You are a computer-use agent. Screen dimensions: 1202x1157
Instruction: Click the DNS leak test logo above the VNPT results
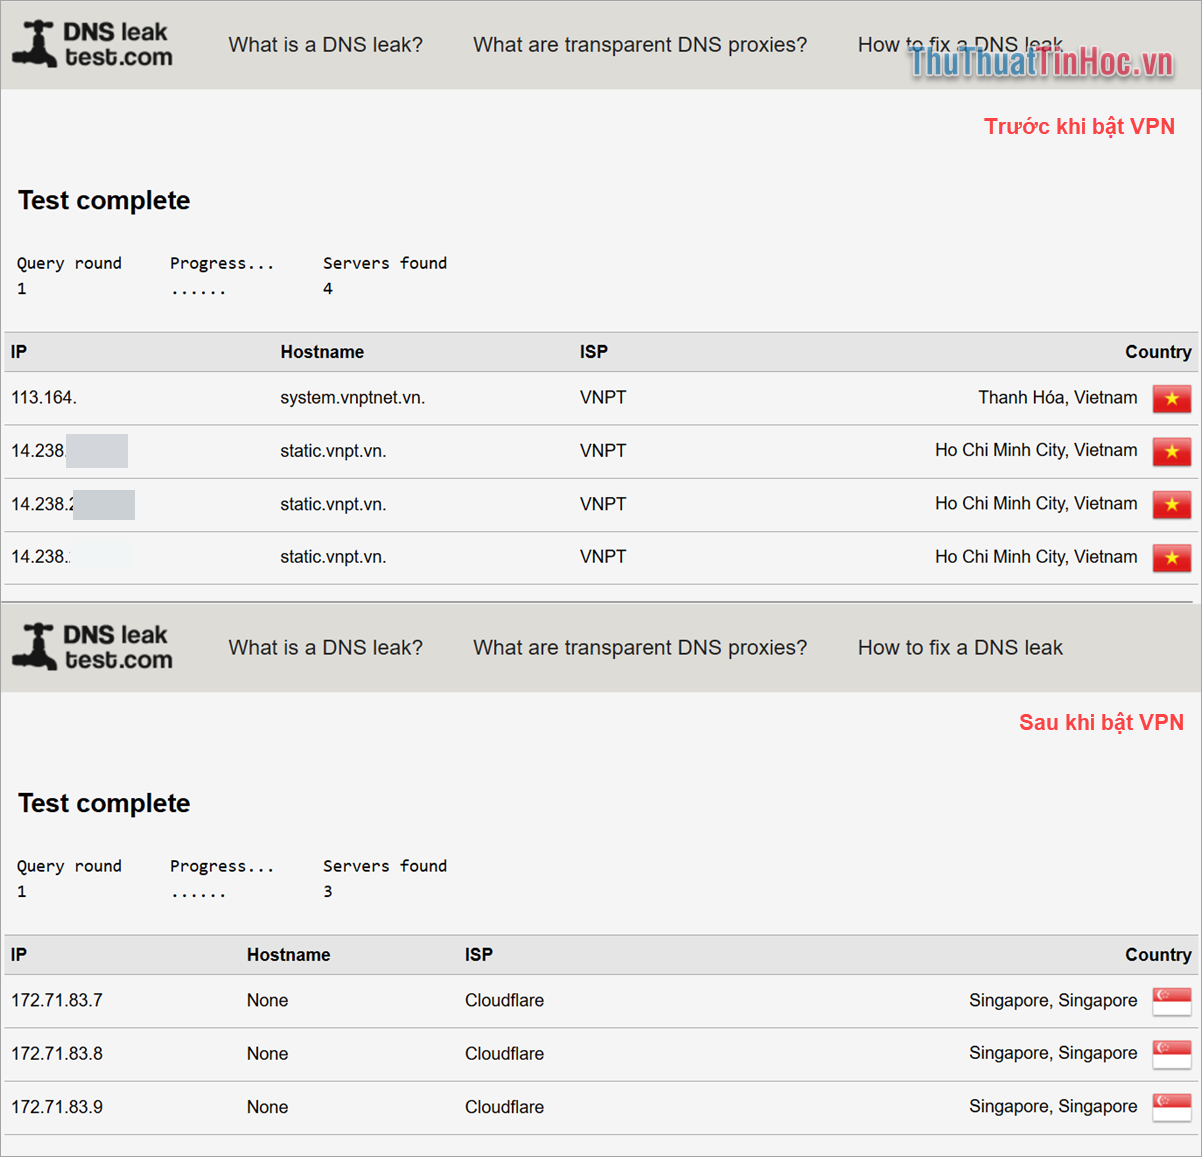click(92, 44)
